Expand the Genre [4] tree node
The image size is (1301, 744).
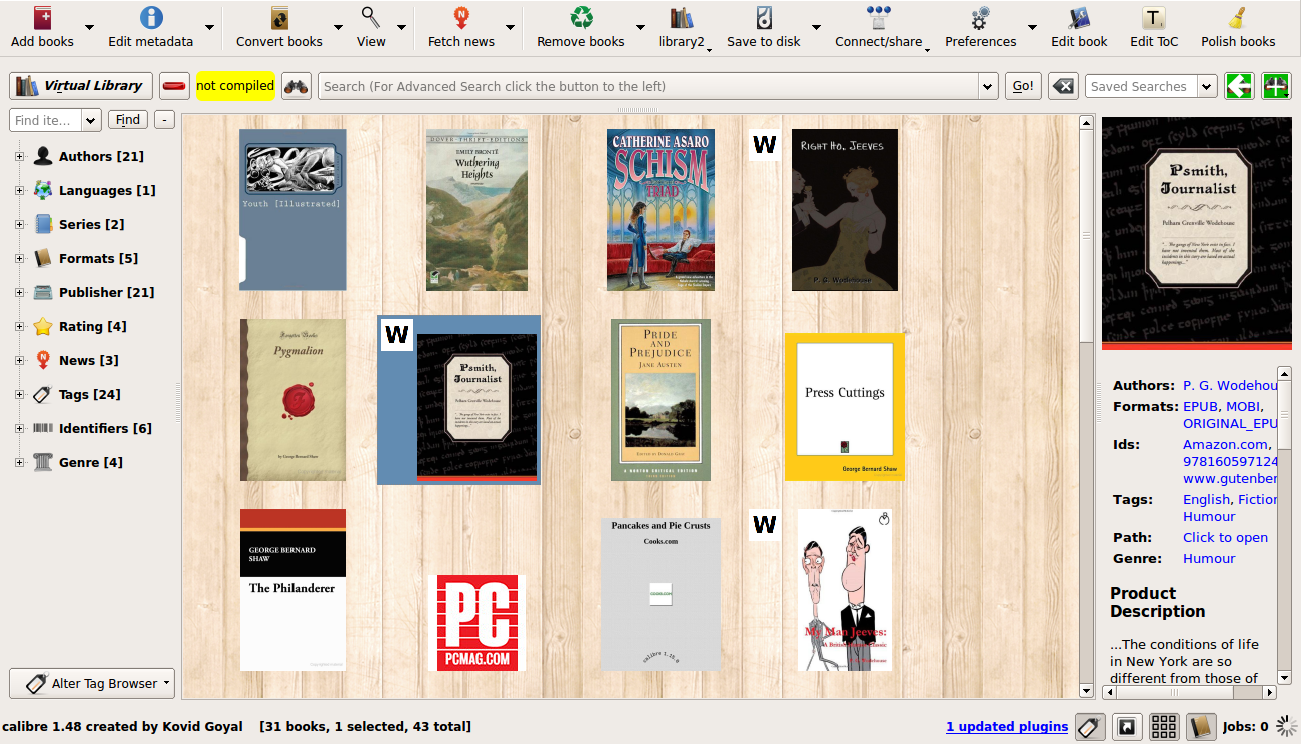point(19,462)
